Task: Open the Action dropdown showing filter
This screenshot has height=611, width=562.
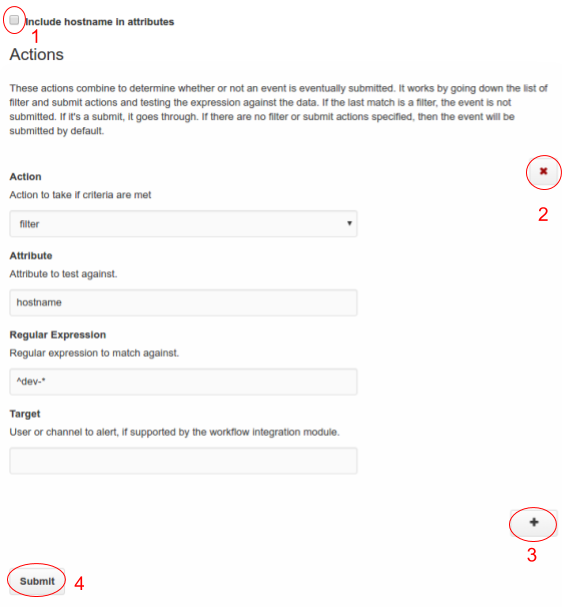Action: tap(183, 224)
